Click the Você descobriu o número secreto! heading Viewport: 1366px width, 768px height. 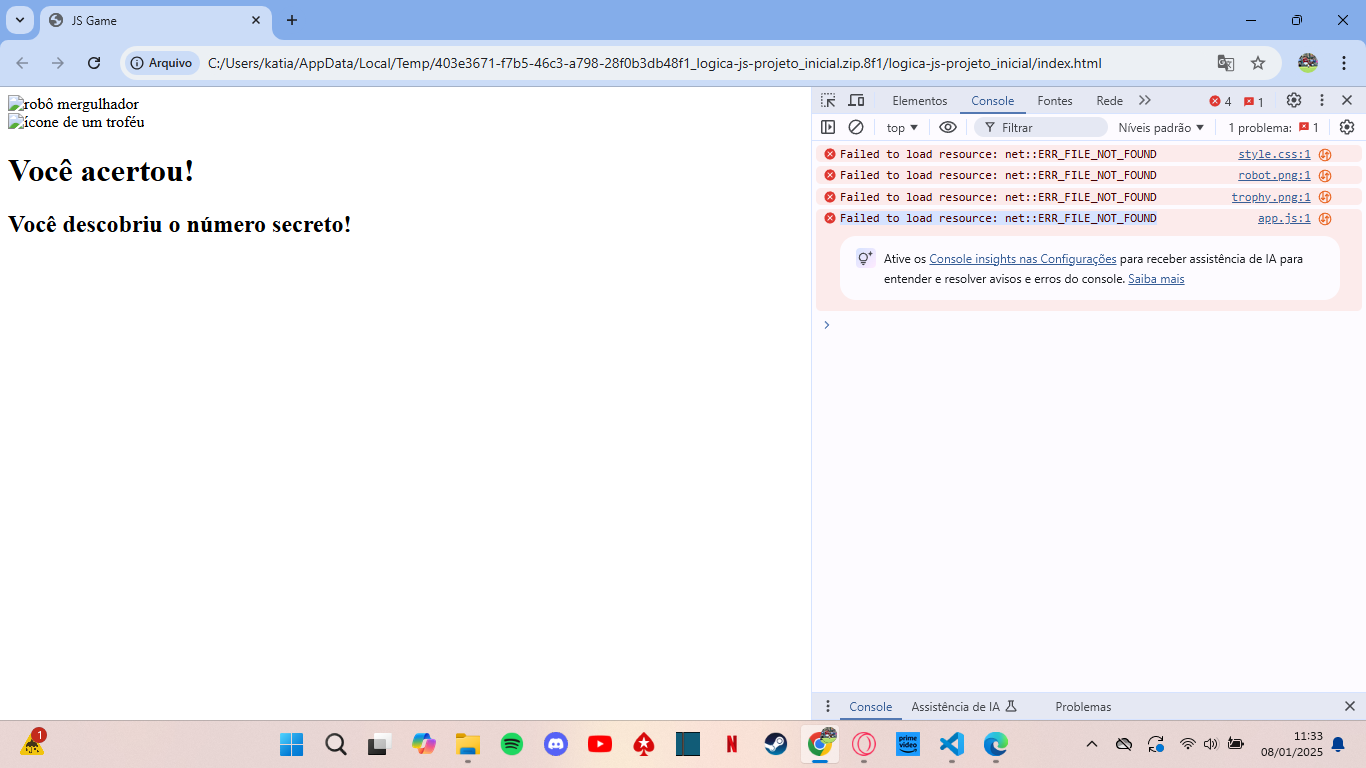click(180, 224)
